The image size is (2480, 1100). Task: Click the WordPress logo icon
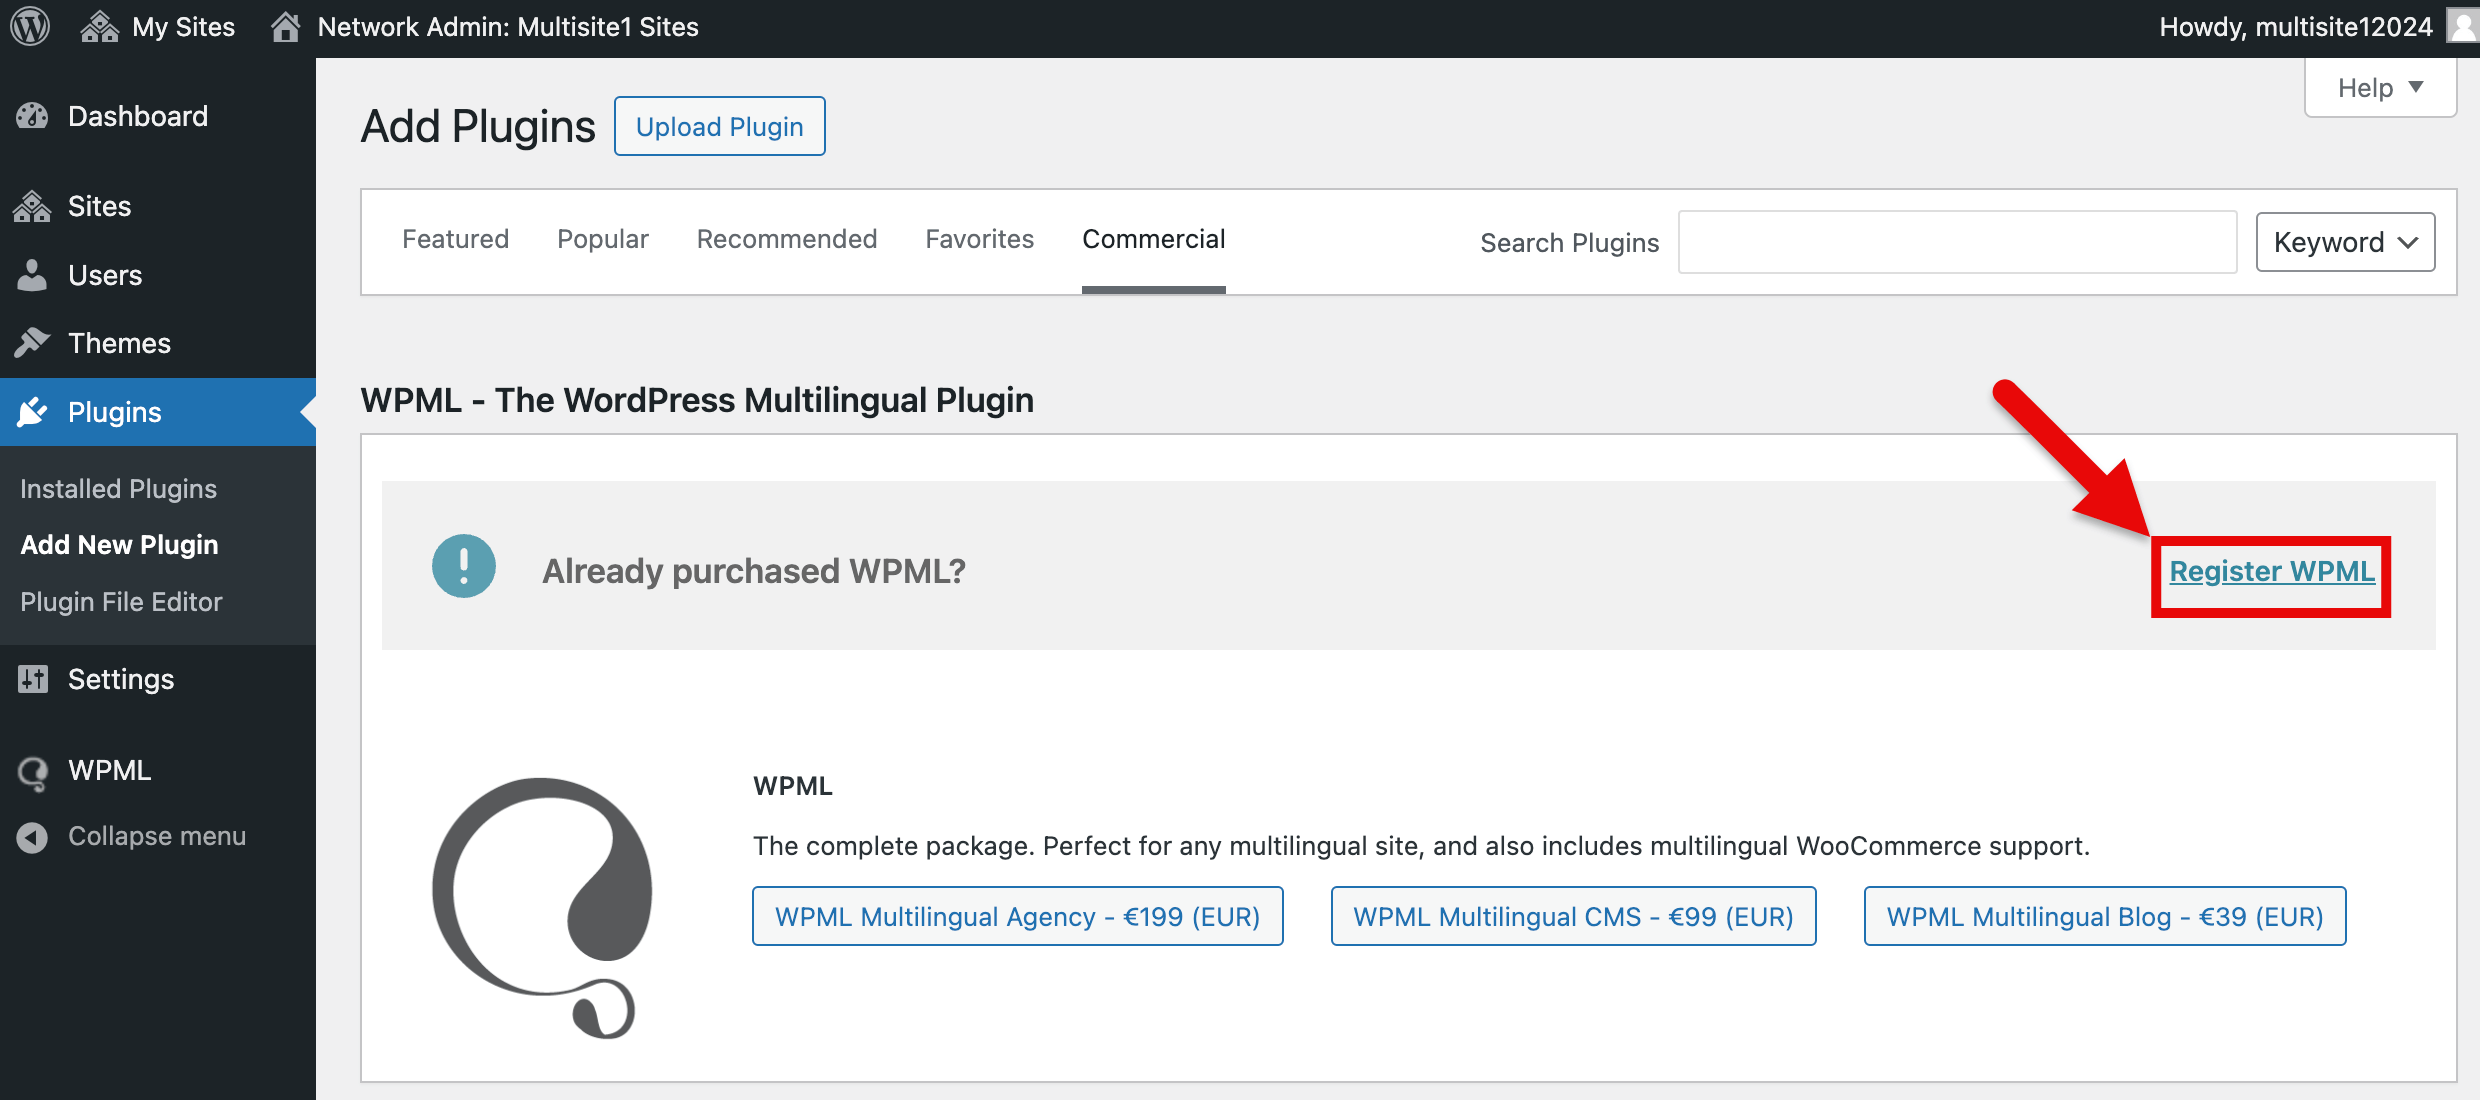coord(30,26)
